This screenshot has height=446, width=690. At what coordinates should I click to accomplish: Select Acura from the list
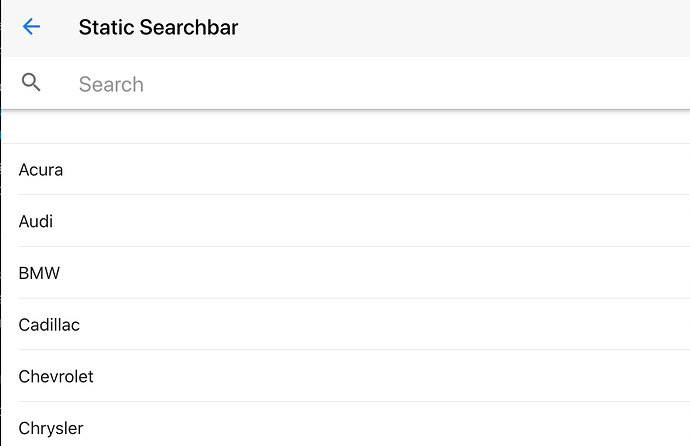click(346, 169)
